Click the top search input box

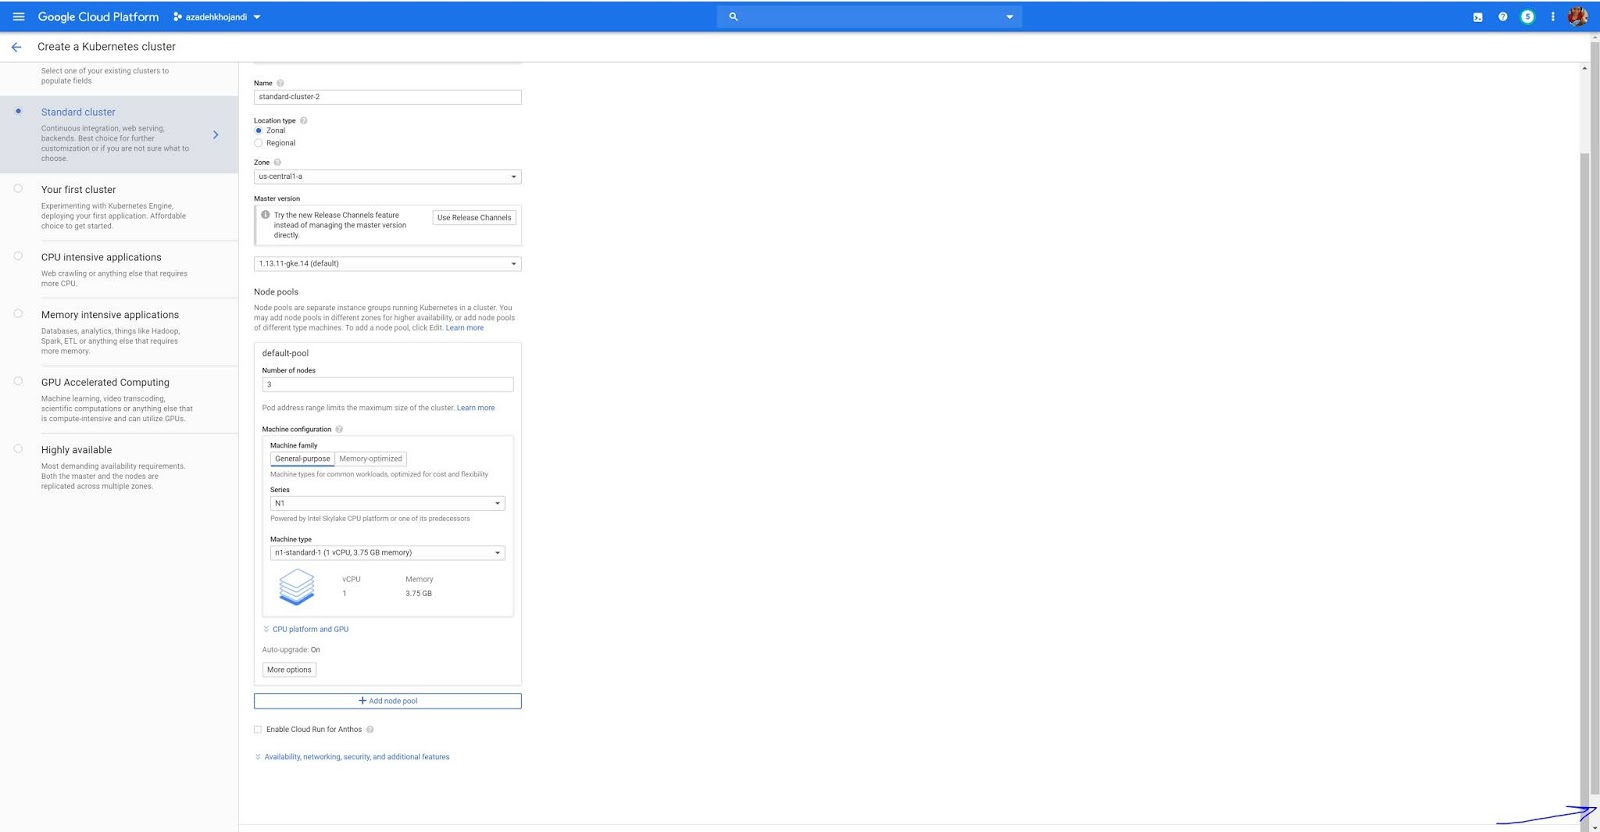[x=869, y=17]
